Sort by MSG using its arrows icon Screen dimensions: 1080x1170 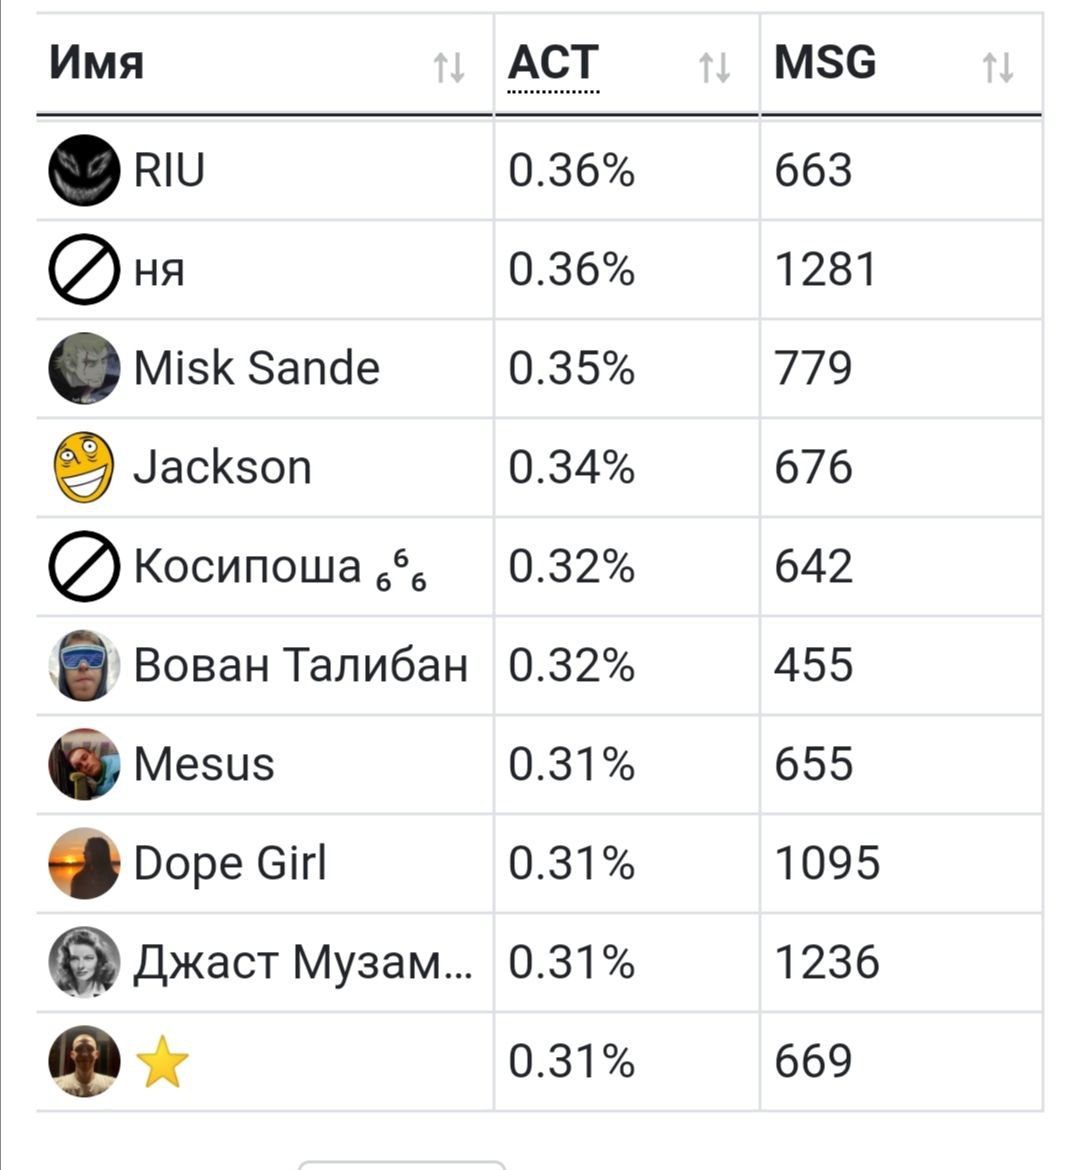[x=997, y=68]
